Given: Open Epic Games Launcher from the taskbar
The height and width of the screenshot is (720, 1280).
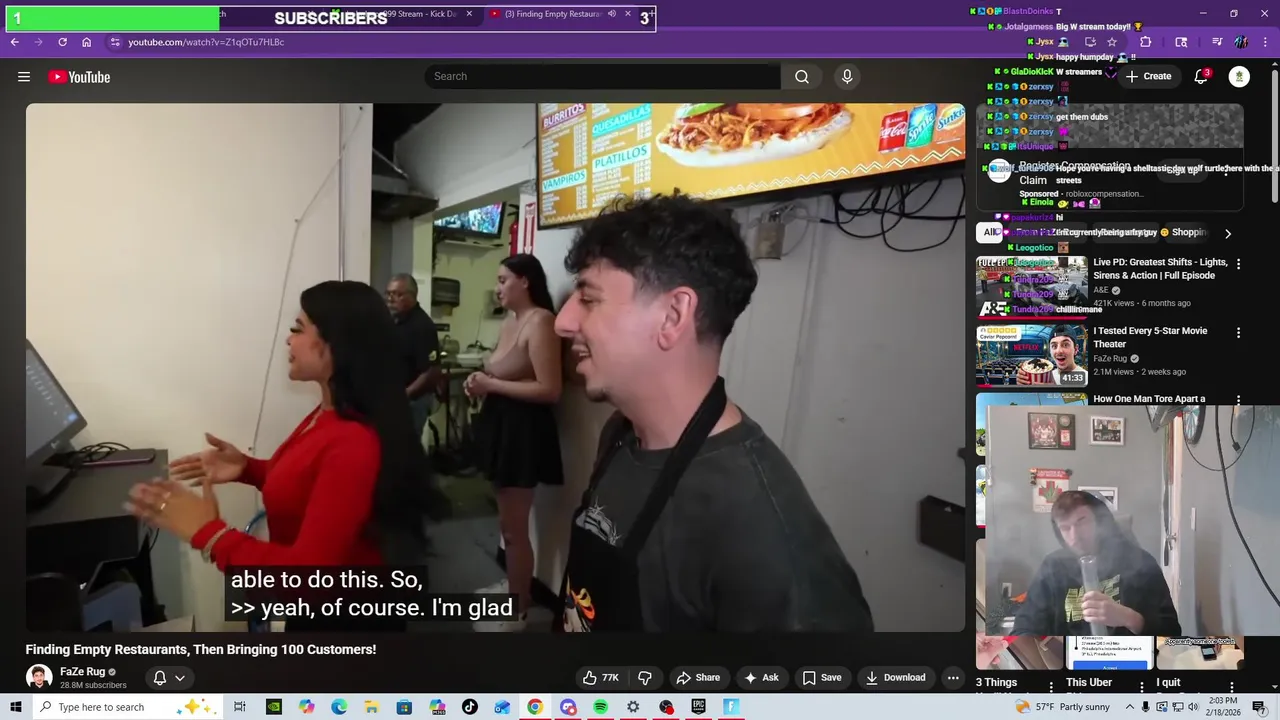Looking at the screenshot, I should (x=698, y=707).
